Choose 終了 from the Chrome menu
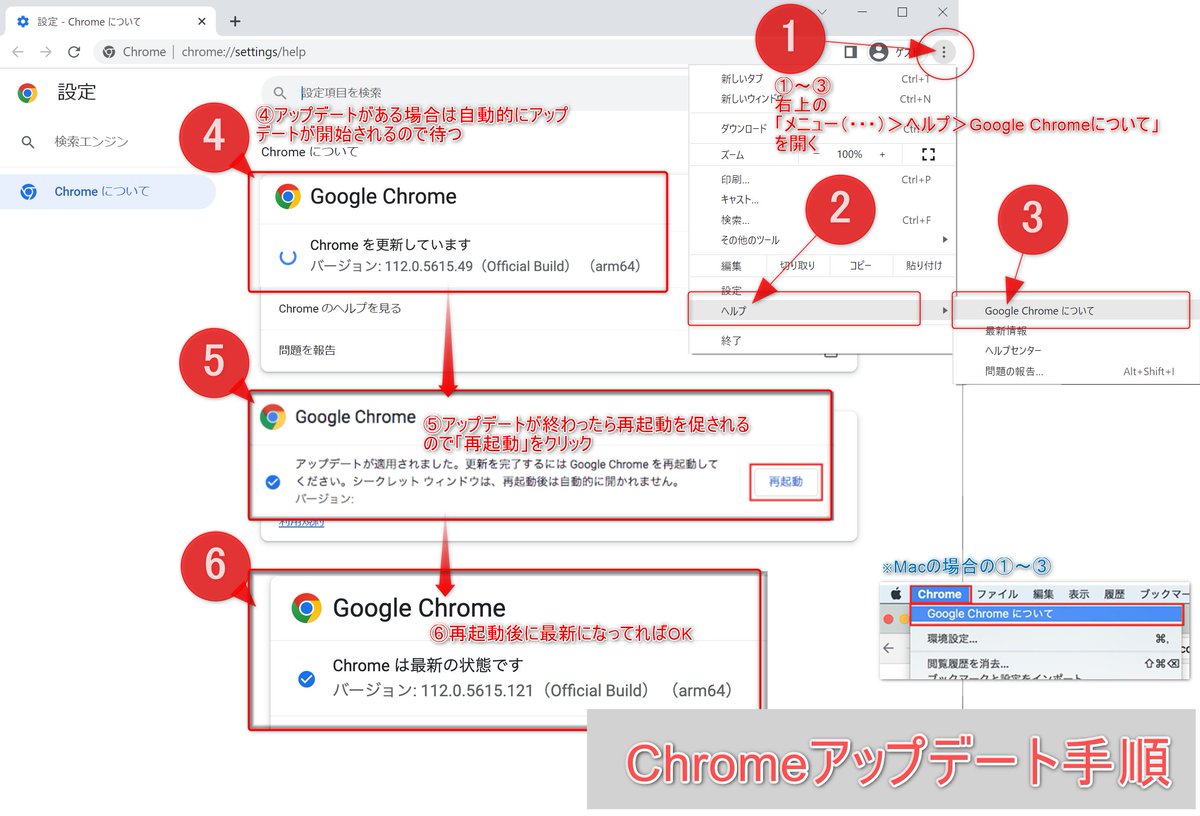 823,341
